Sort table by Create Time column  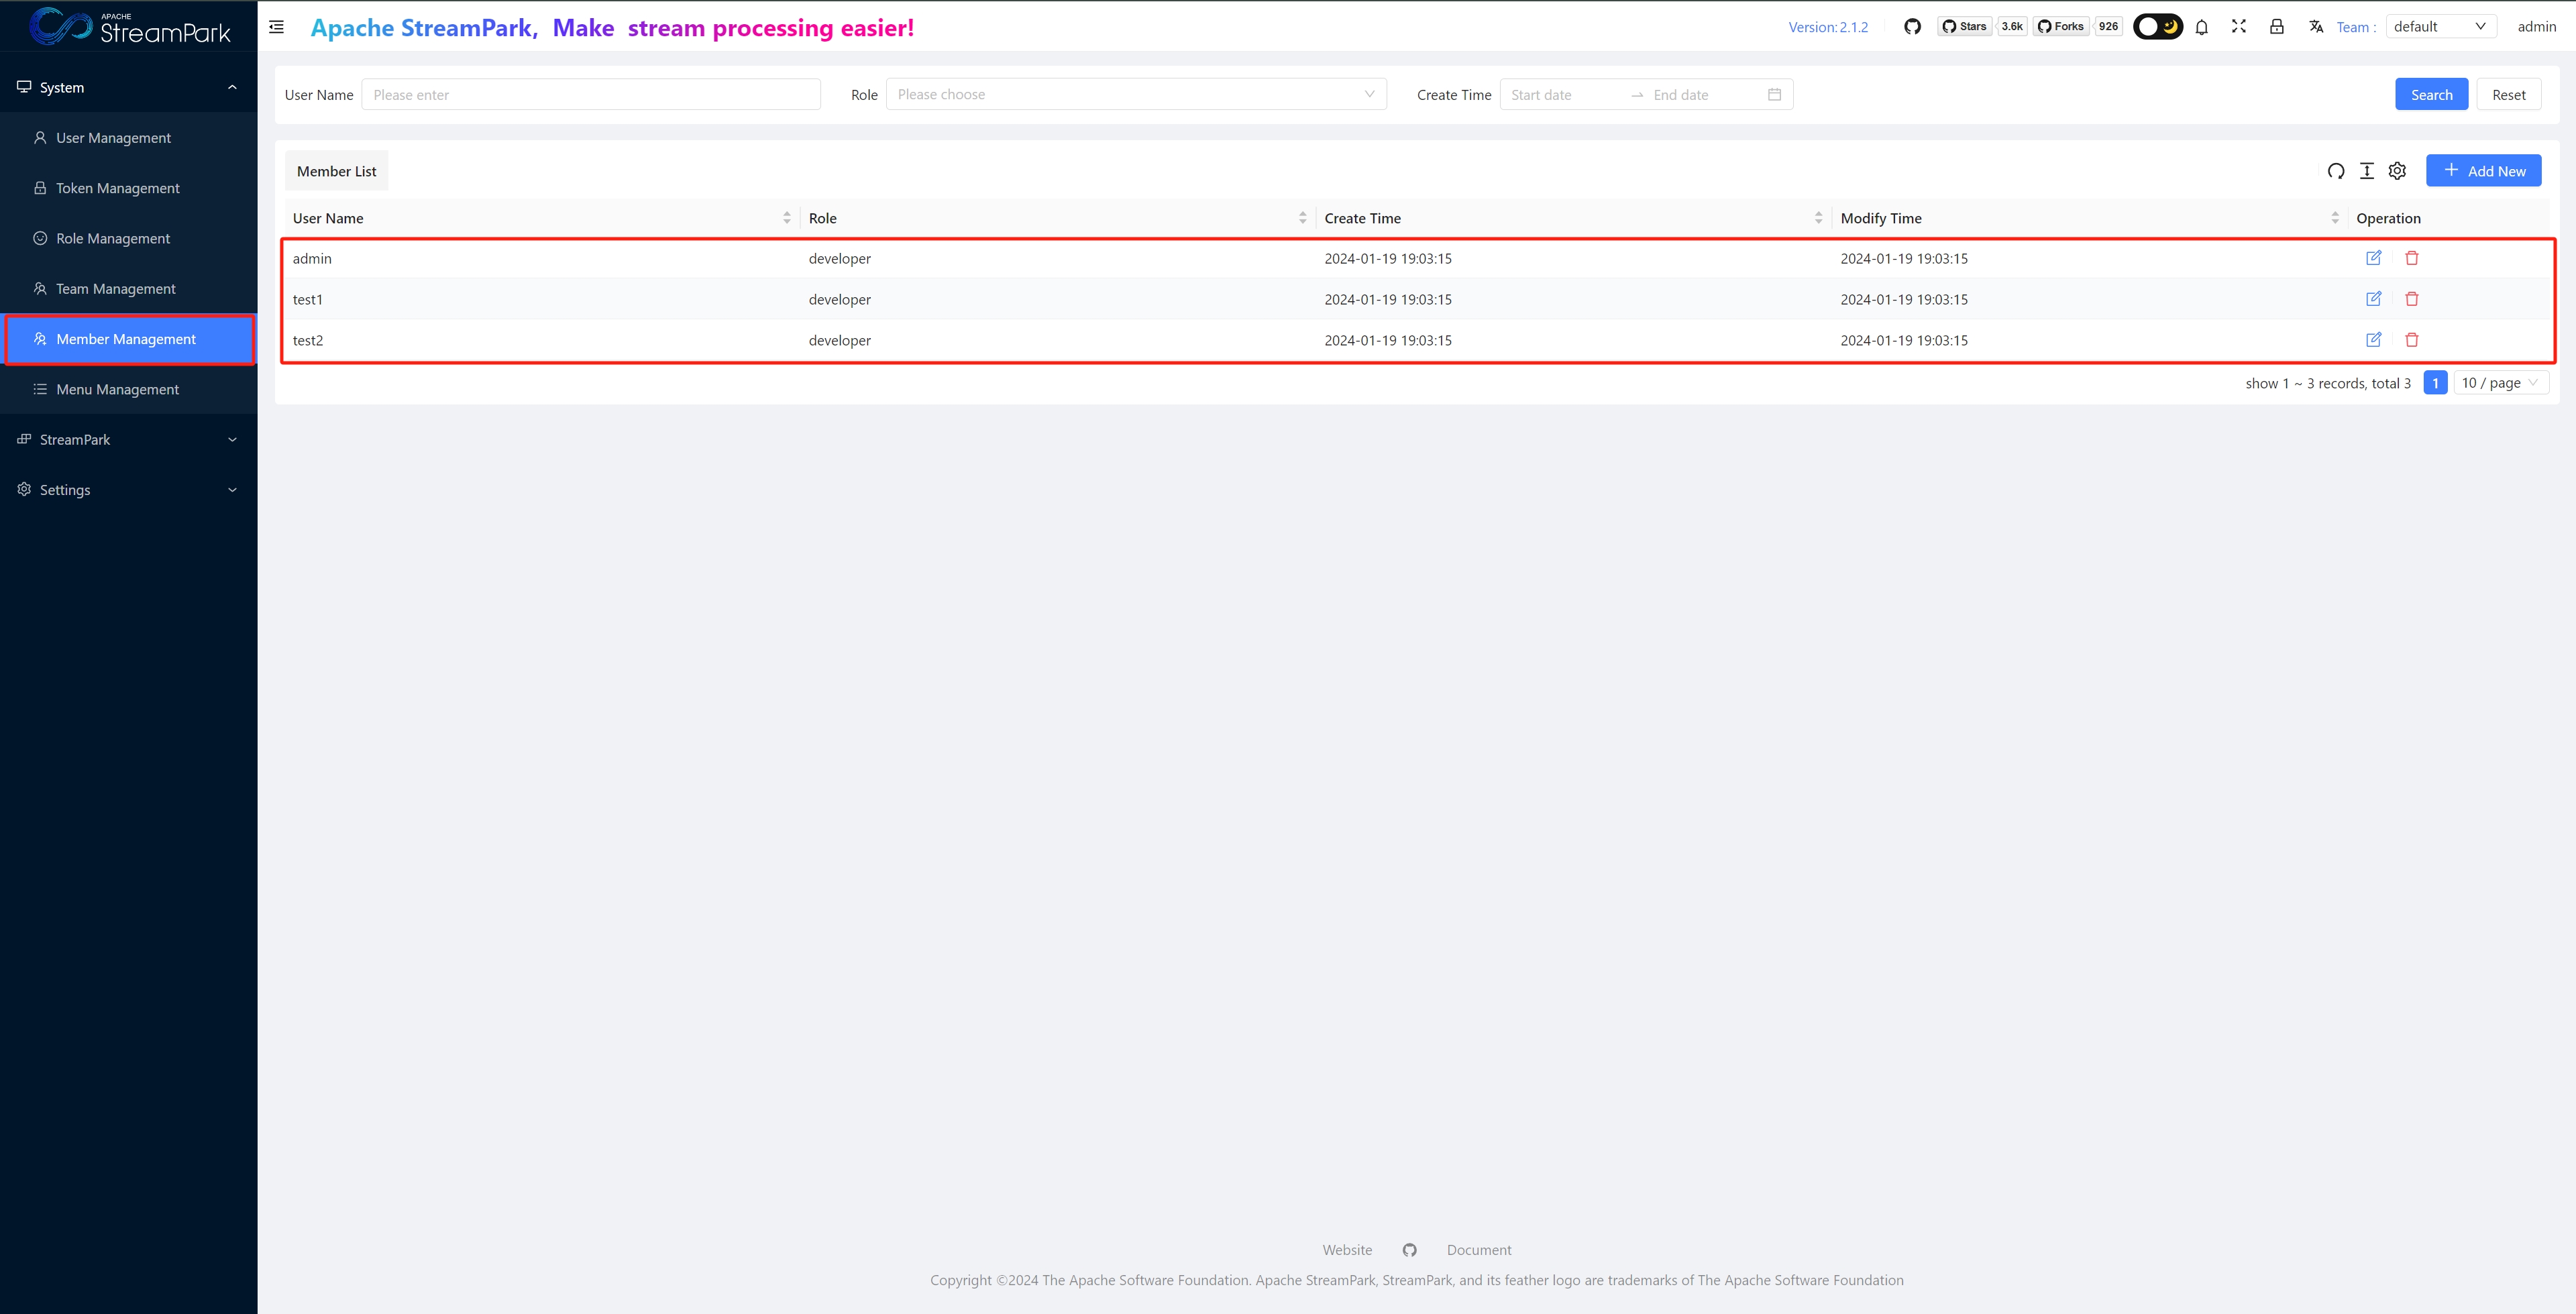pyautogui.click(x=1818, y=218)
